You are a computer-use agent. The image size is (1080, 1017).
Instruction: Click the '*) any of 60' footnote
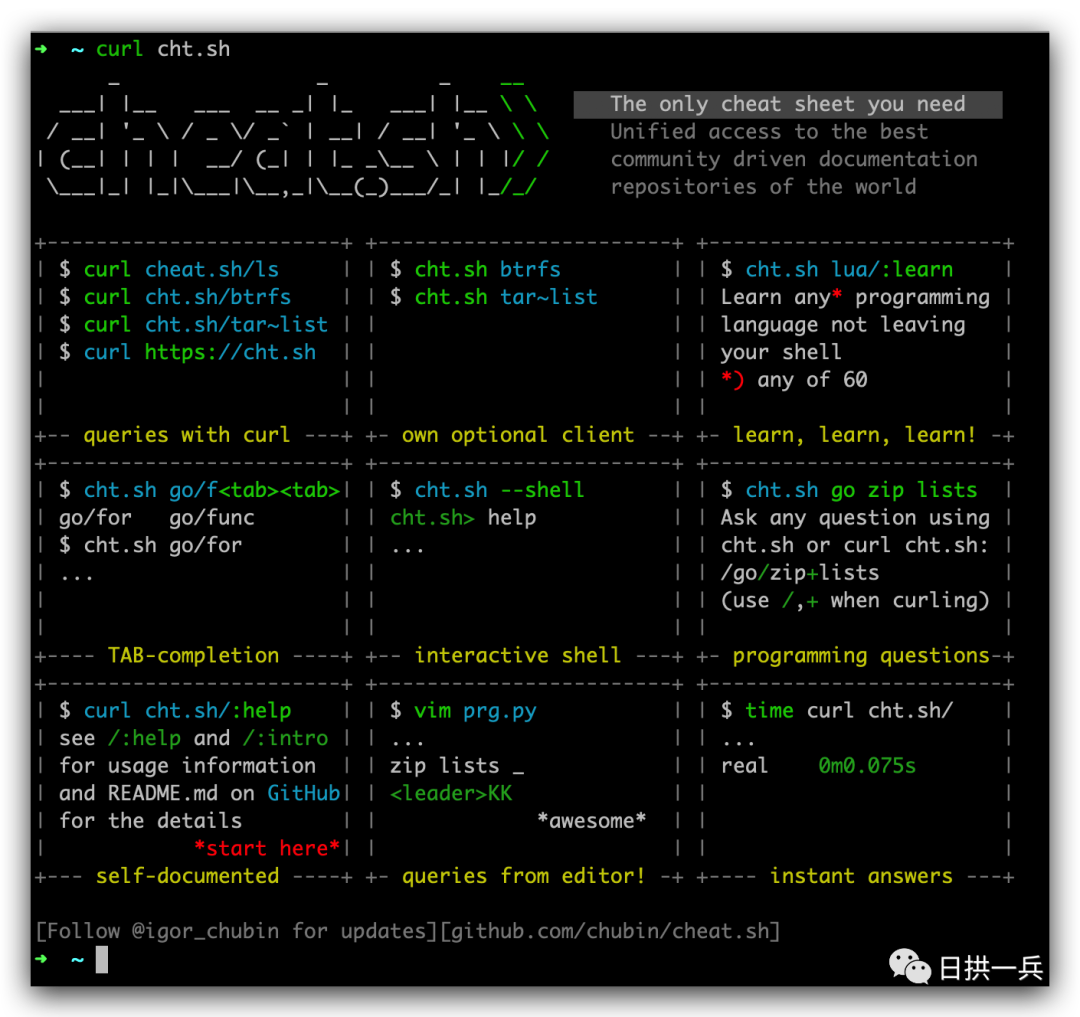coord(794,380)
